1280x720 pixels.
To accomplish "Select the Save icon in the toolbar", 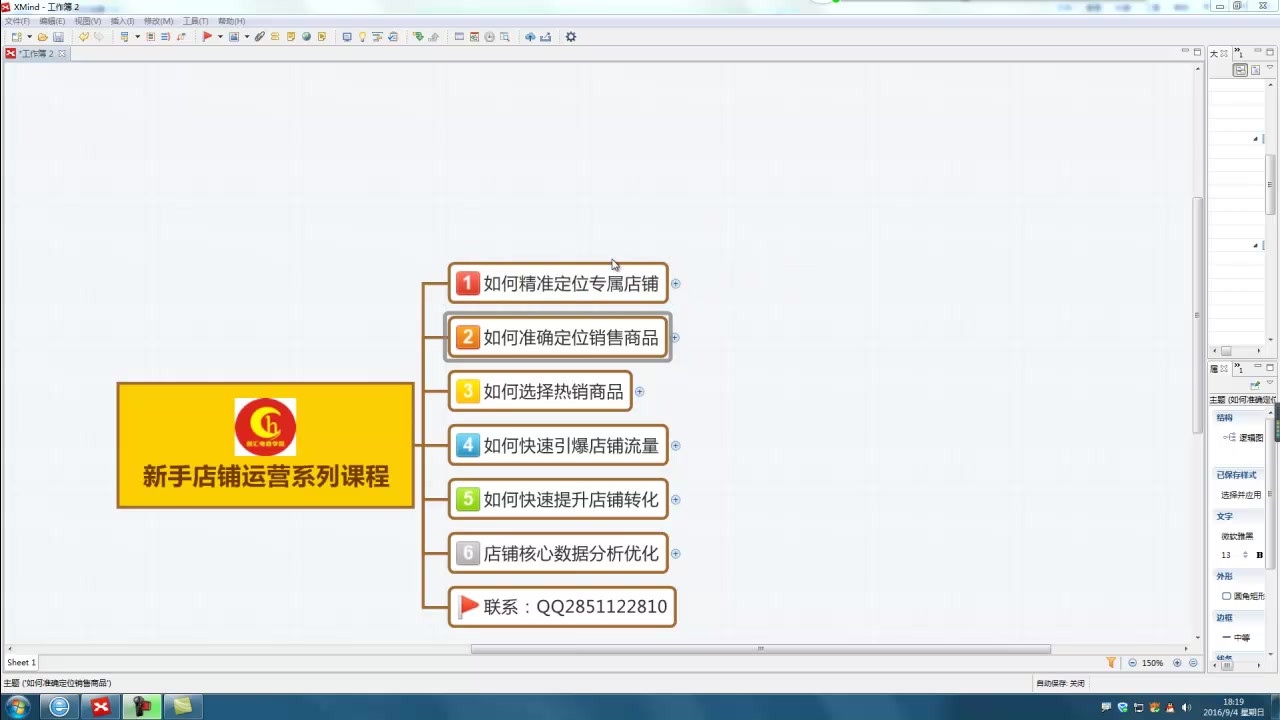I will 59,36.
